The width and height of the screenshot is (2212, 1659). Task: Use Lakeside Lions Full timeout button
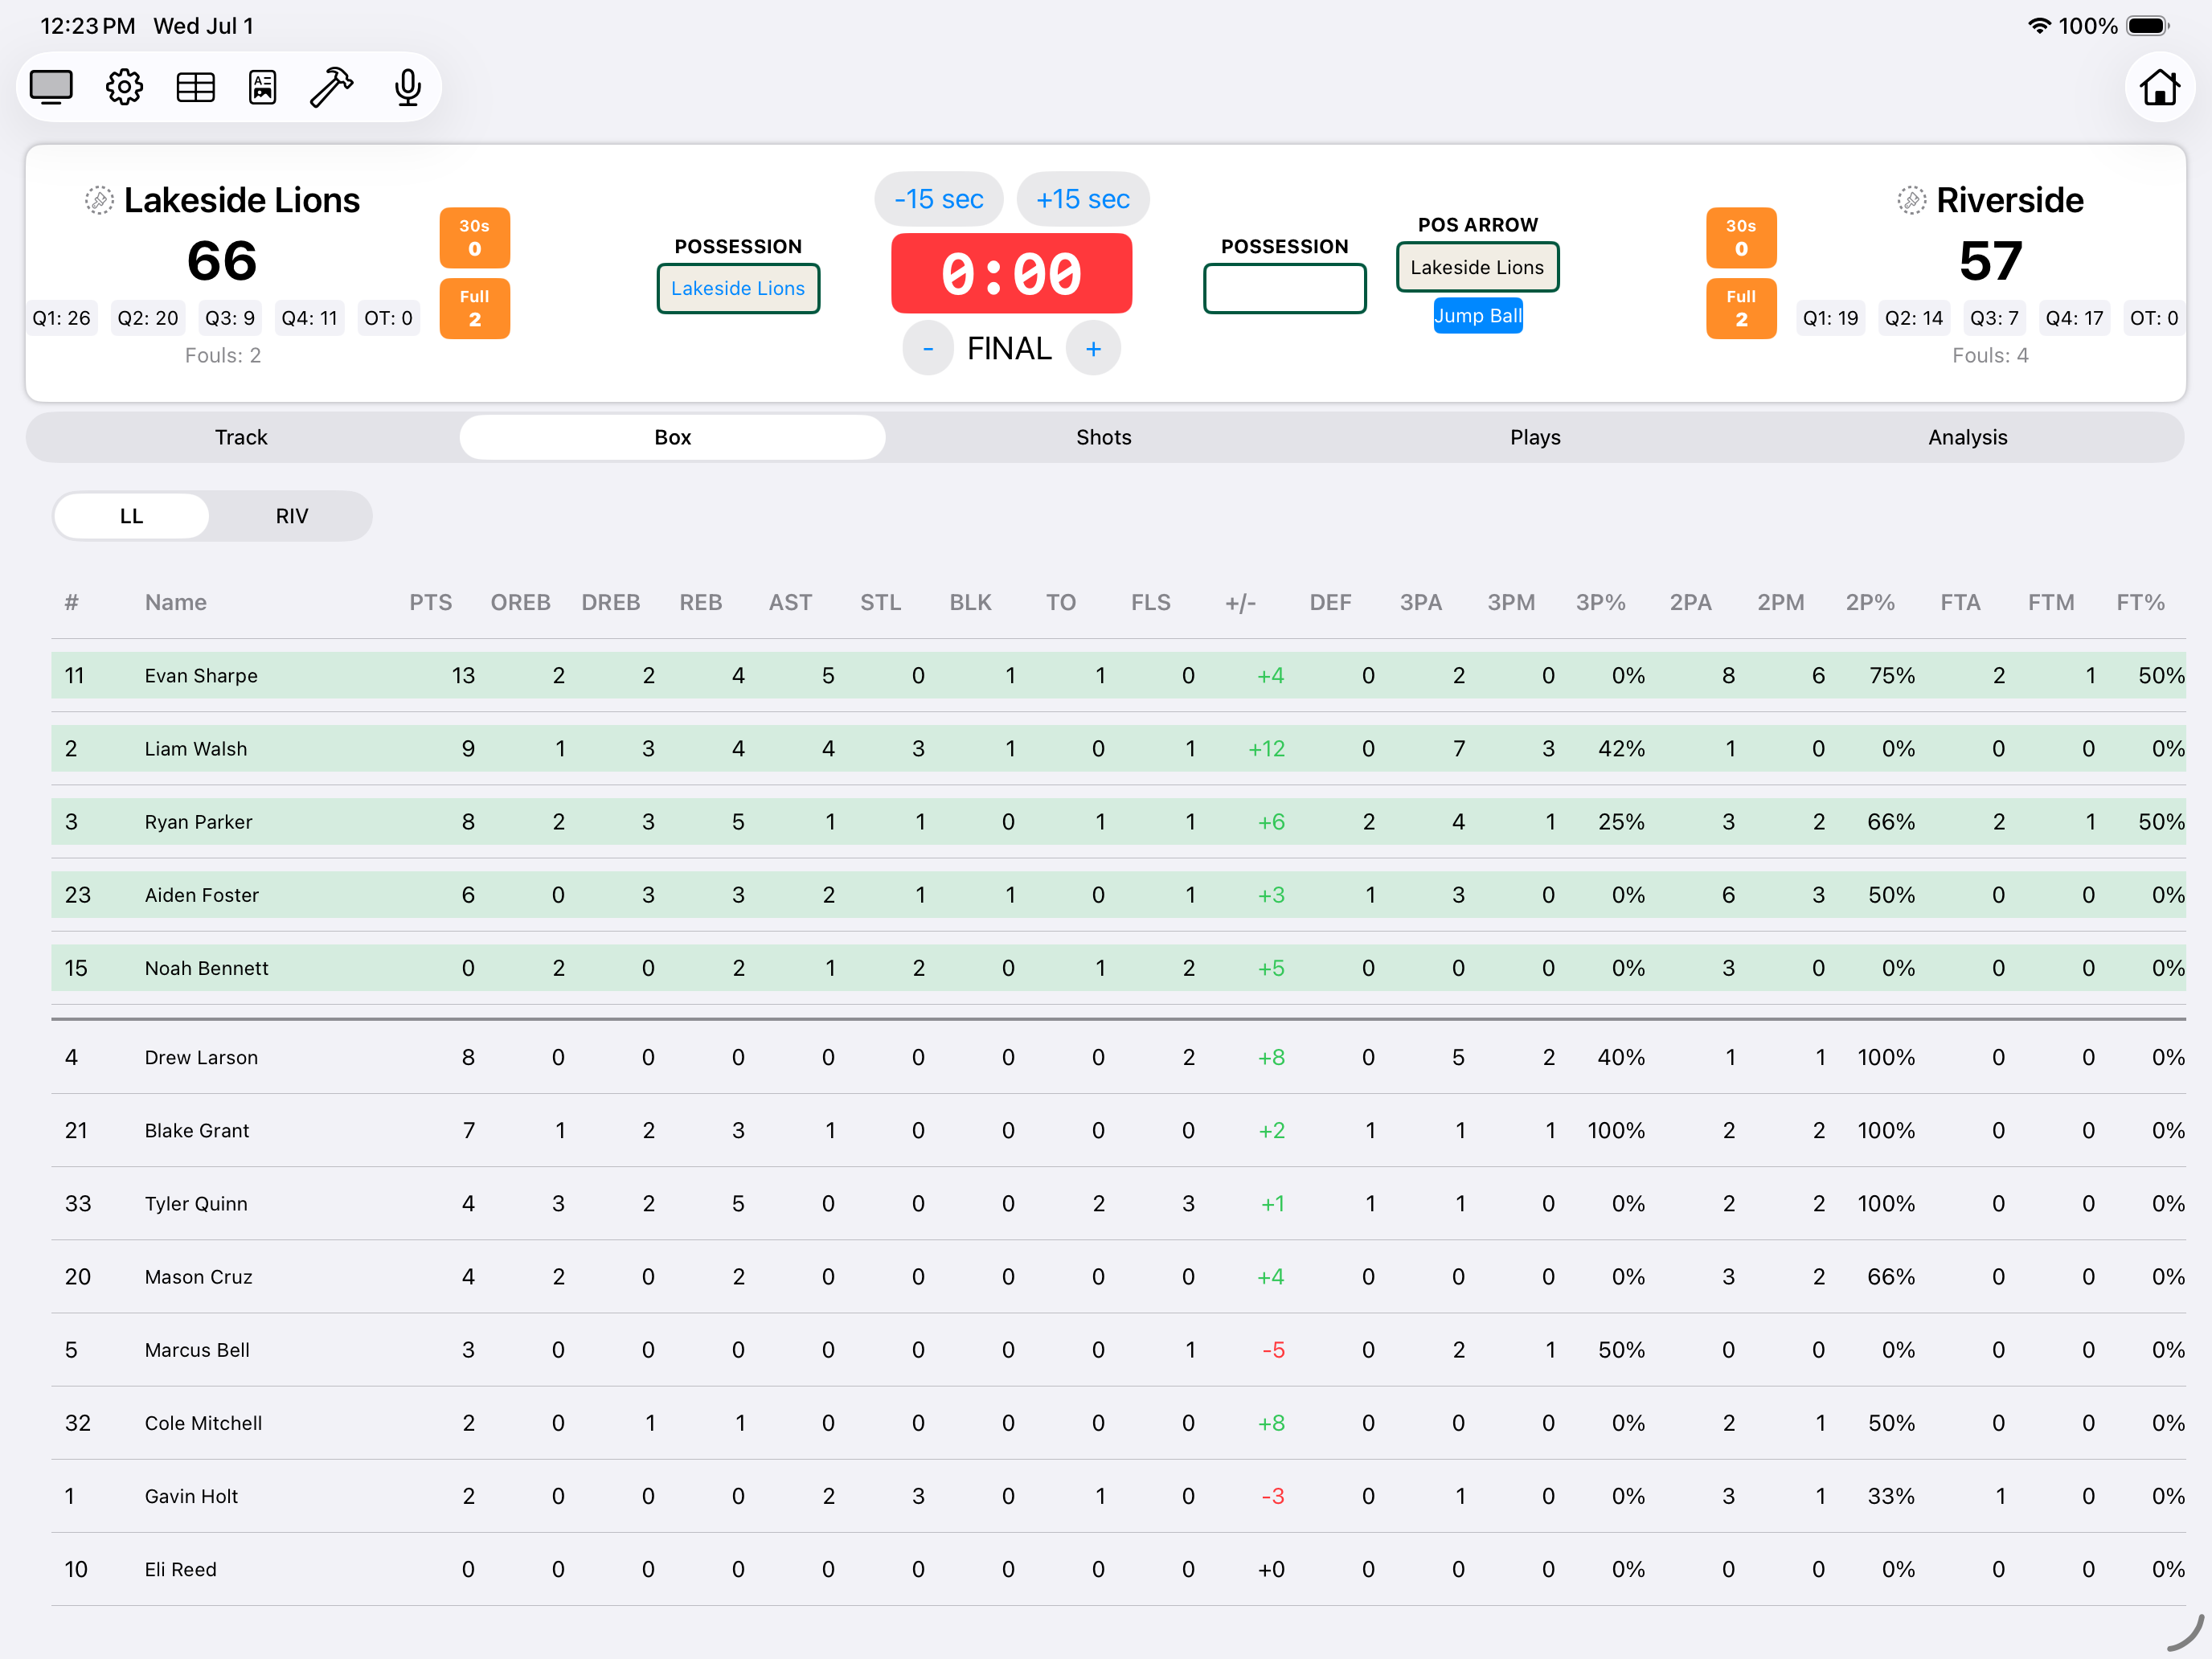tap(474, 309)
